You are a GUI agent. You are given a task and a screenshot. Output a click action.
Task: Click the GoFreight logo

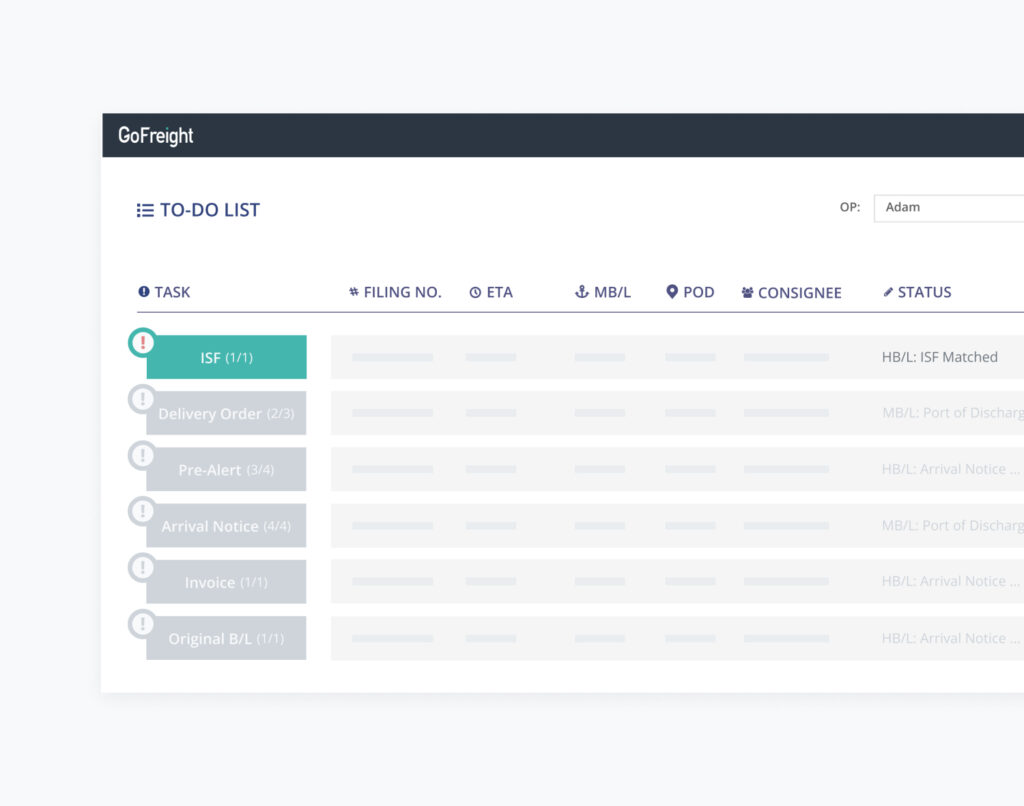tap(156, 136)
